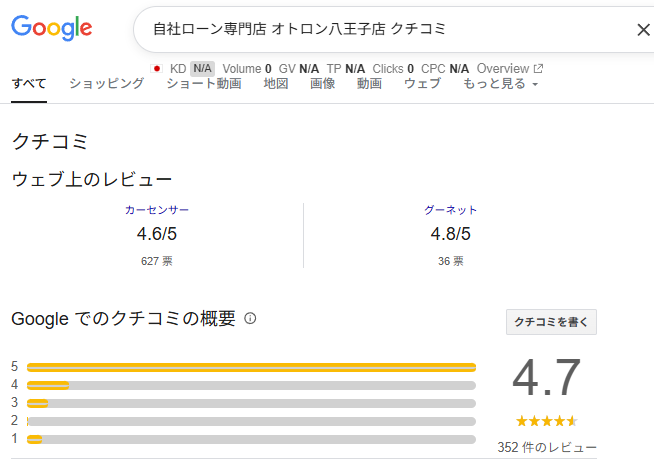
Task: Switch to the ショッピング tab
Action: pyautogui.click(x=107, y=84)
